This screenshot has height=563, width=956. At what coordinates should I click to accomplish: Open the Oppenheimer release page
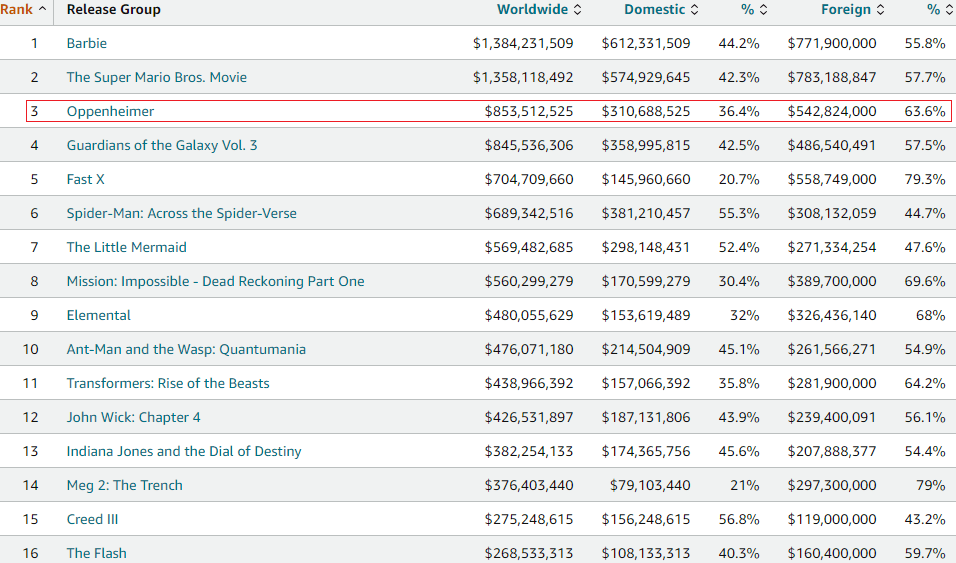pos(110,112)
